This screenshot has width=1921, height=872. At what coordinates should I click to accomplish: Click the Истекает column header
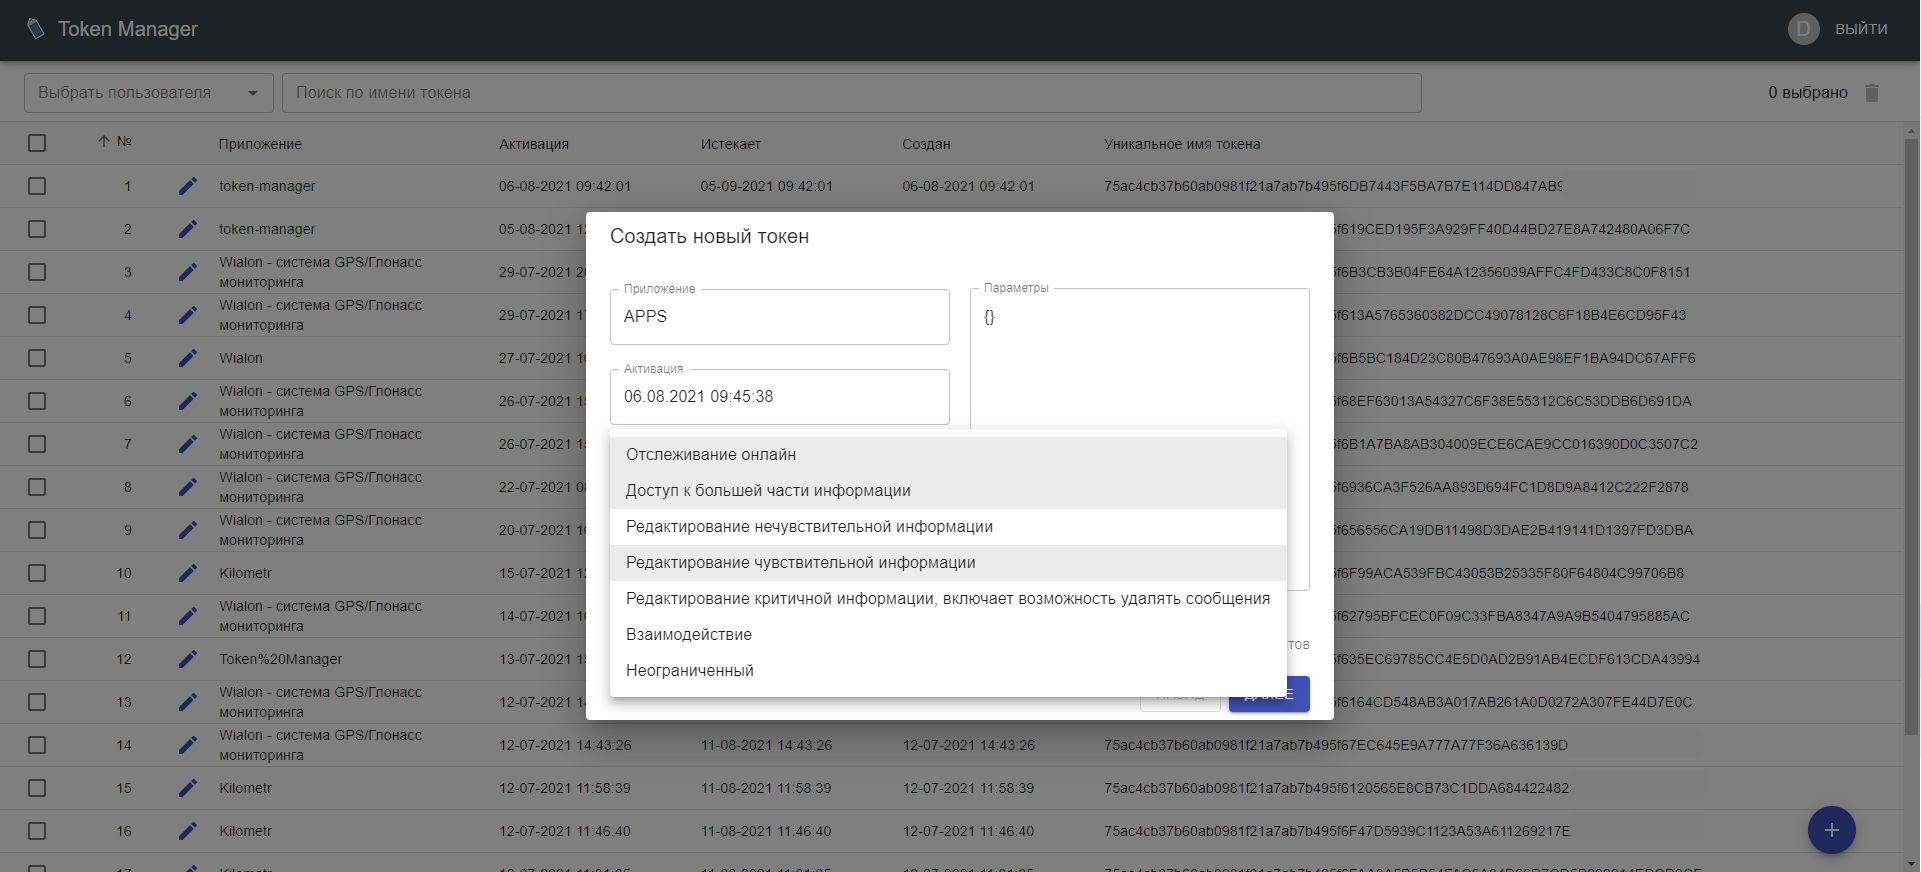(x=730, y=144)
